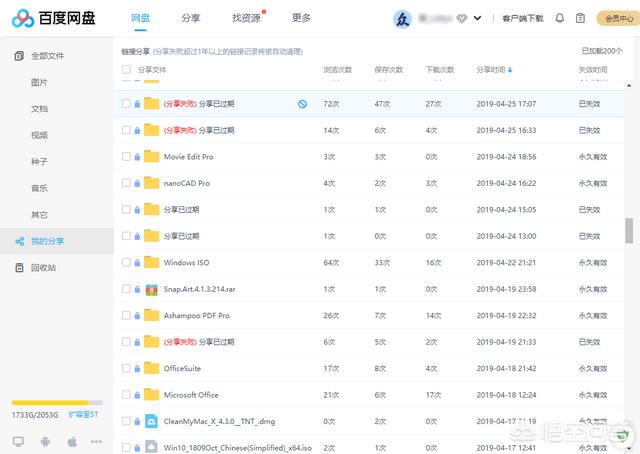Check the Microsoft Office row checkbox
Image resolution: width=640 pixels, height=454 pixels.
[x=127, y=394]
